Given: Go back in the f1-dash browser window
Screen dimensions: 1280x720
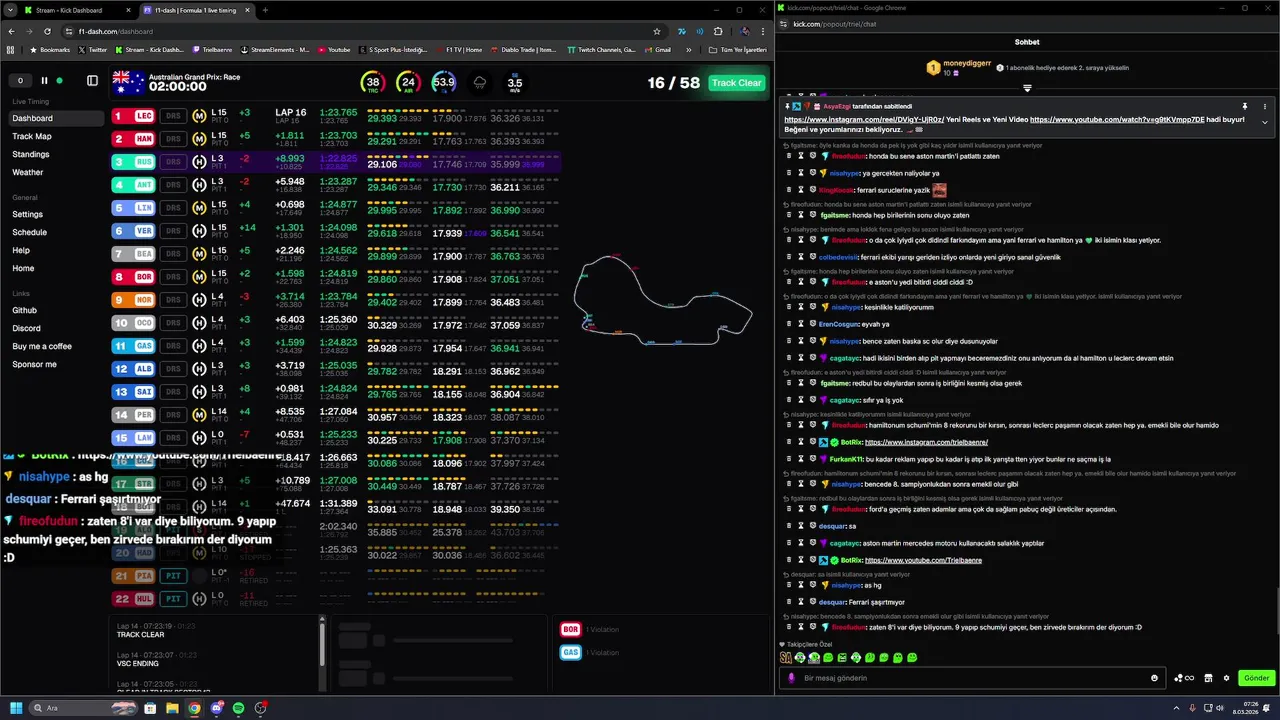Looking at the screenshot, I should 11,31.
